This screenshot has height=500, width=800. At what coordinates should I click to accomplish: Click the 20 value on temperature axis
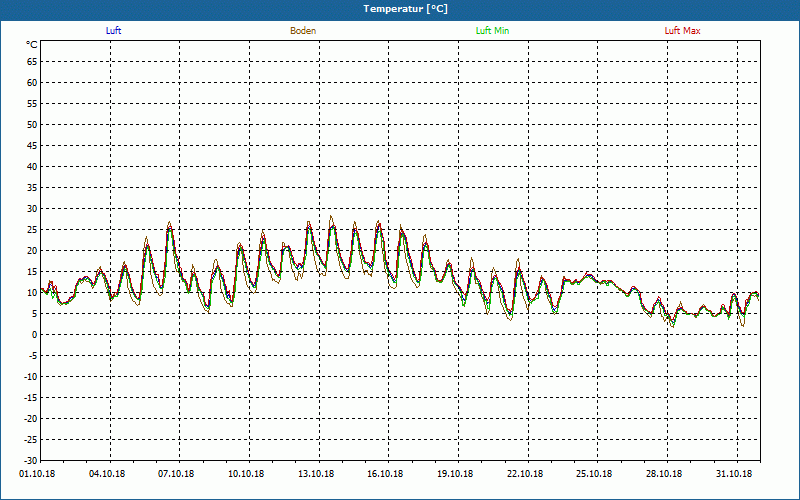pos(32,251)
